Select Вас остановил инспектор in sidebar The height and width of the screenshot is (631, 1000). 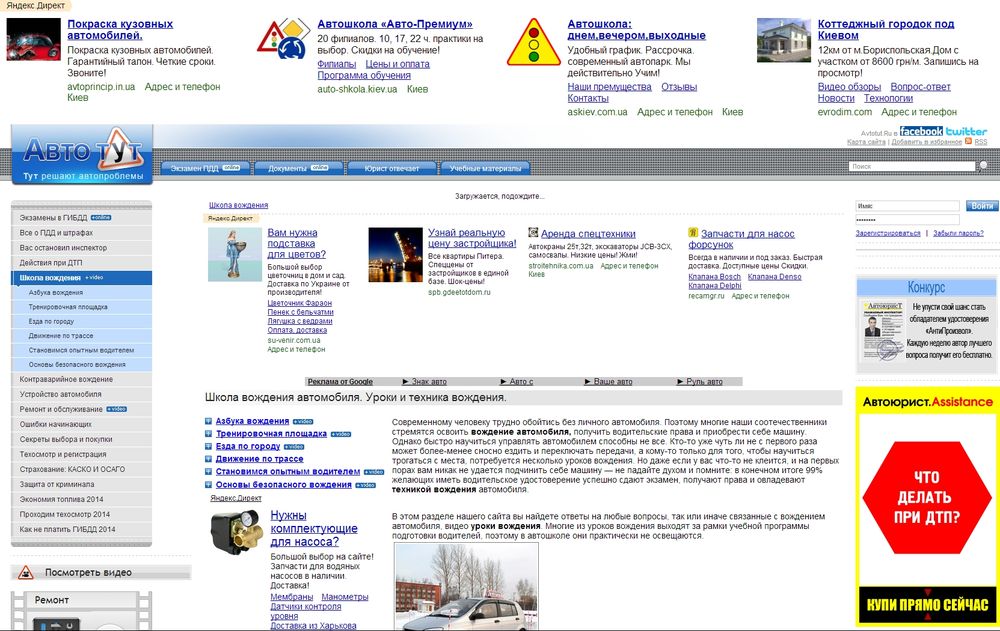coord(82,248)
